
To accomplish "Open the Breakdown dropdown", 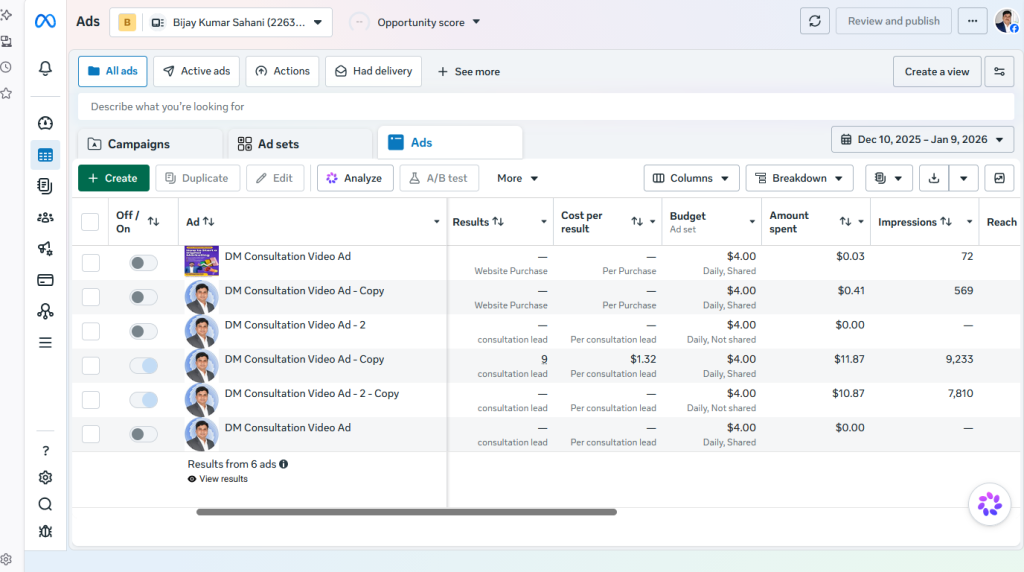I will pyautogui.click(x=799, y=178).
